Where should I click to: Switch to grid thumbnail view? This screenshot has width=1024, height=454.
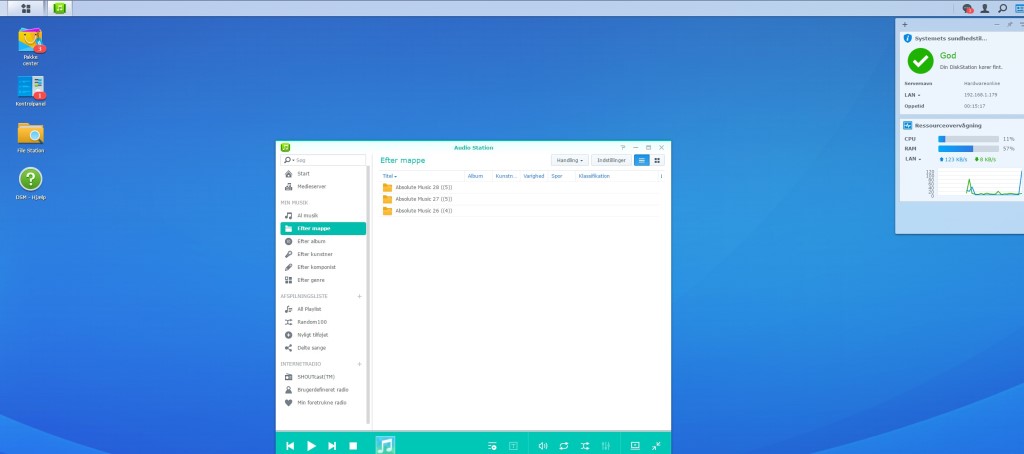coord(657,160)
